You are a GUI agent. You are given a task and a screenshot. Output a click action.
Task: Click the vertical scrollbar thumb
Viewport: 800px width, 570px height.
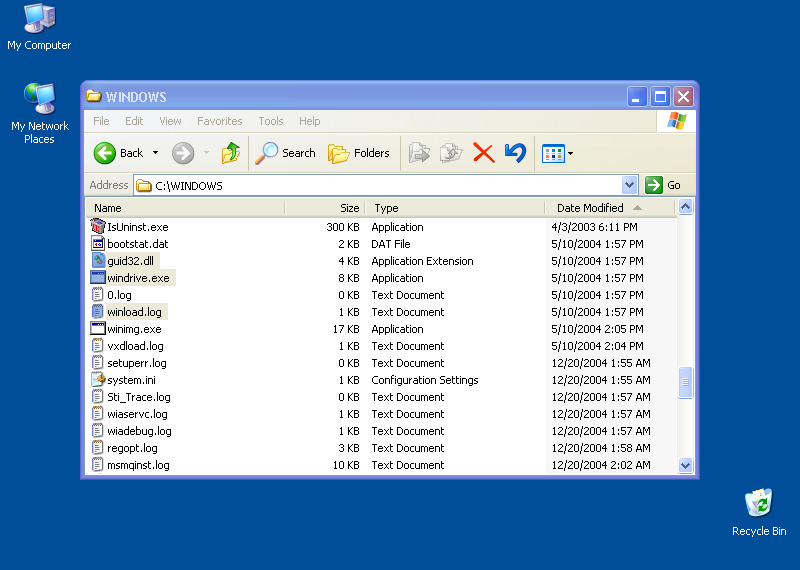(685, 382)
